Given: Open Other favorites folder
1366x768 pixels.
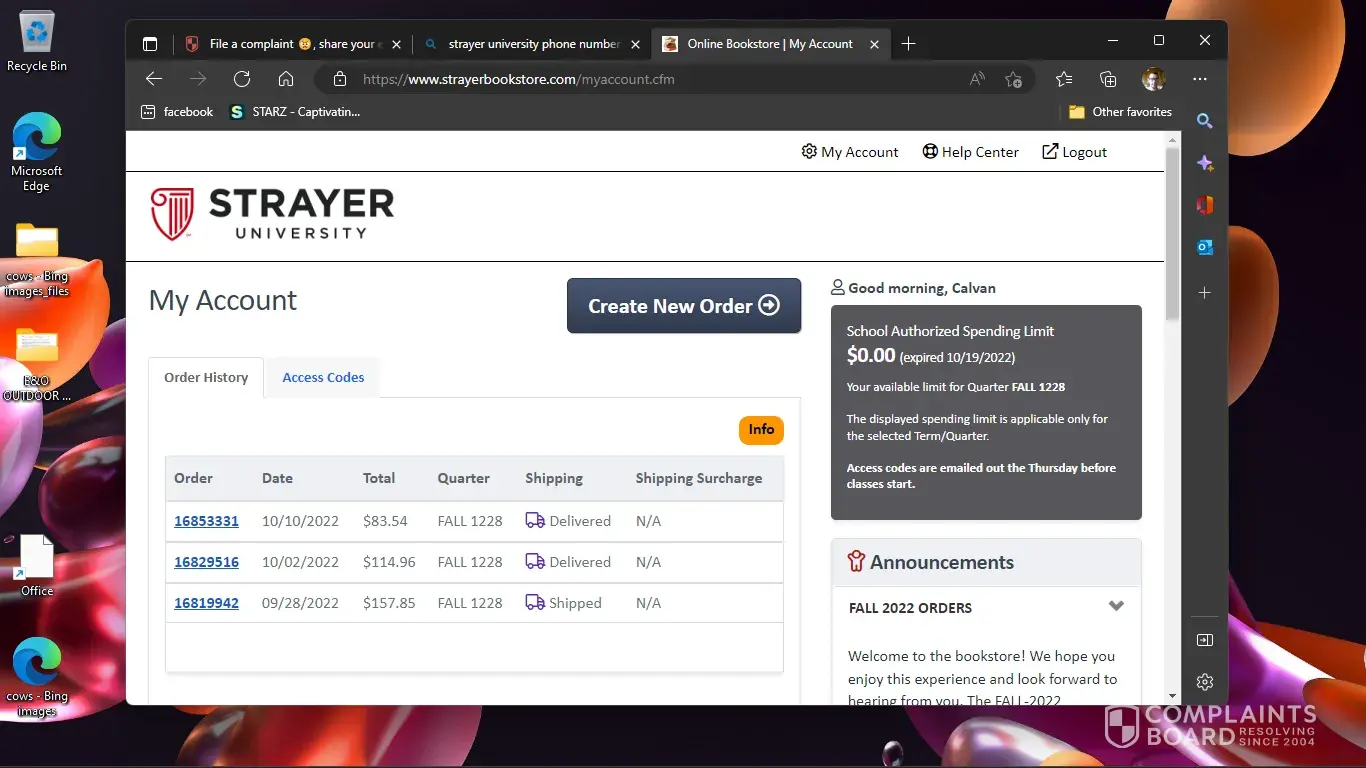Looking at the screenshot, I should [x=1120, y=112].
